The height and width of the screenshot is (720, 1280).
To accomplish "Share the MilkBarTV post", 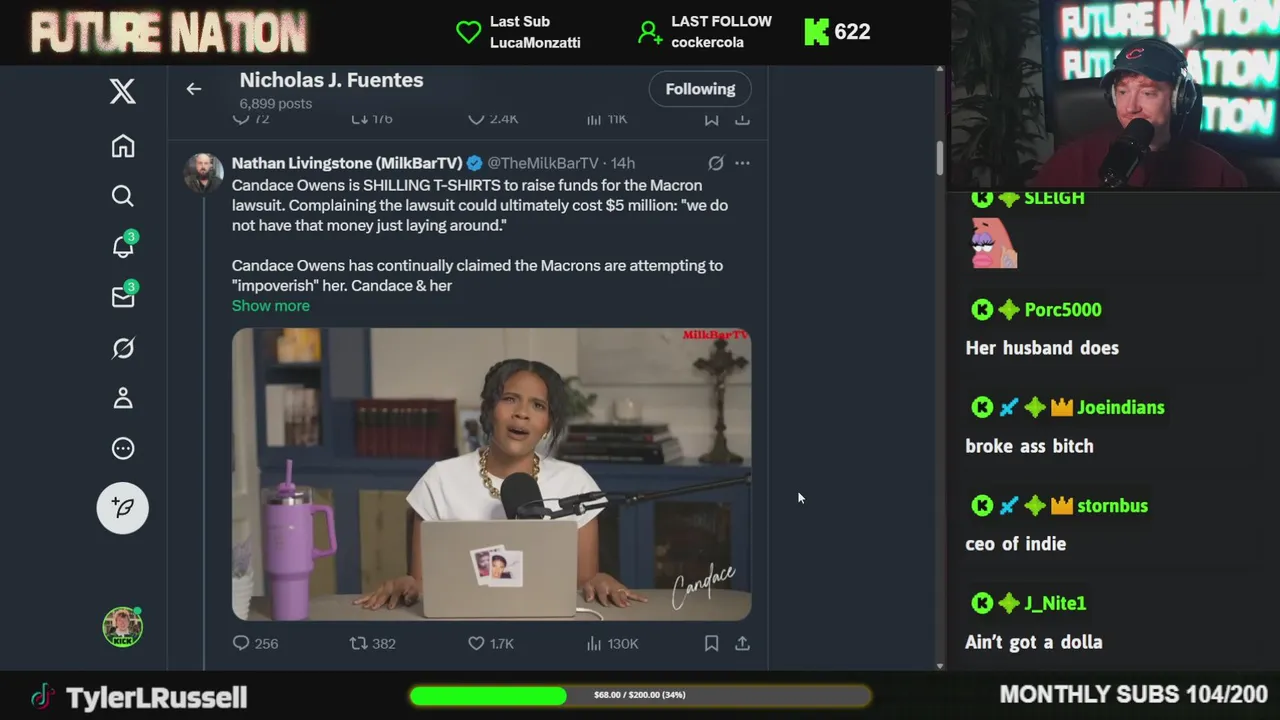I will click(x=742, y=644).
